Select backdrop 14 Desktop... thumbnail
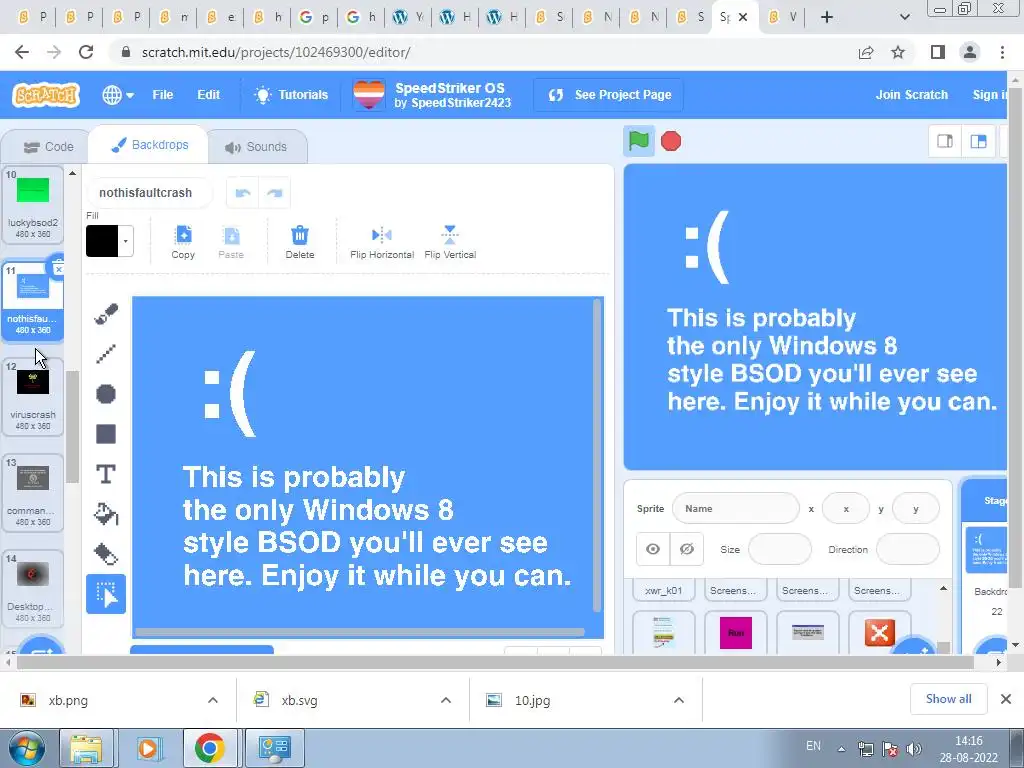 point(33,588)
